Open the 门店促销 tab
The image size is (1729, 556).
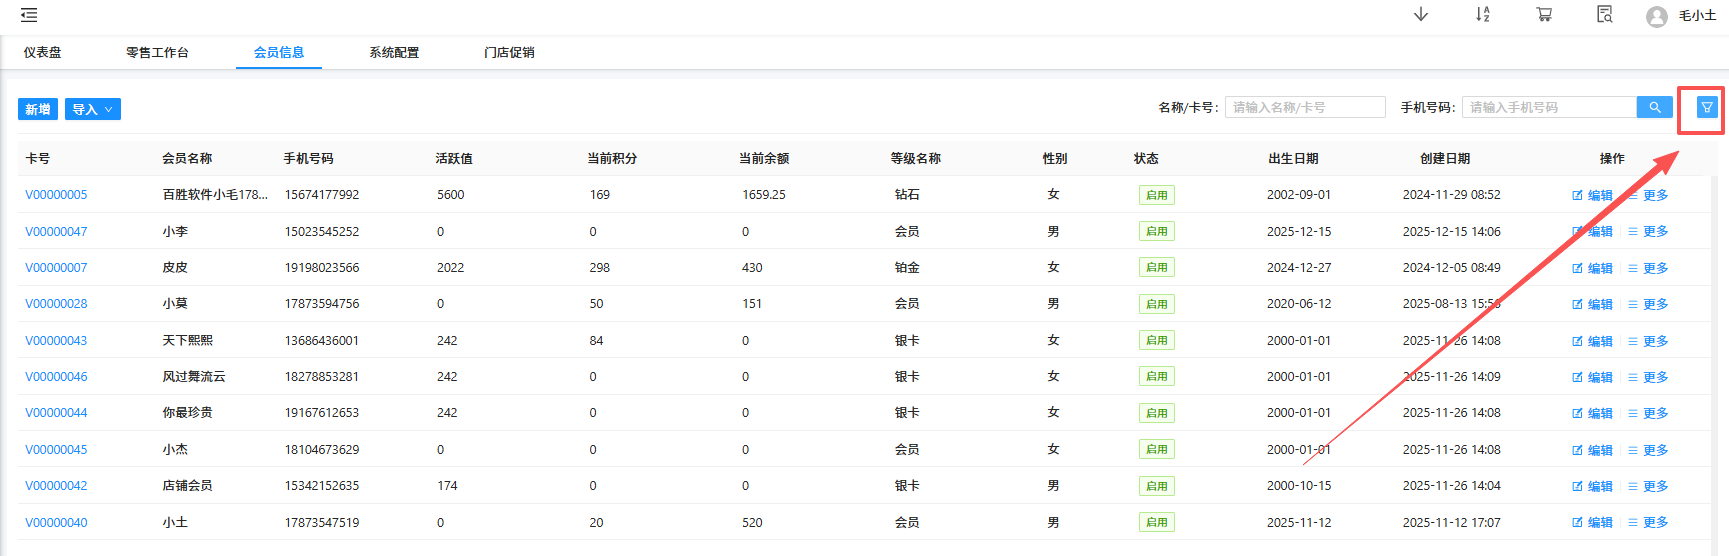(509, 53)
